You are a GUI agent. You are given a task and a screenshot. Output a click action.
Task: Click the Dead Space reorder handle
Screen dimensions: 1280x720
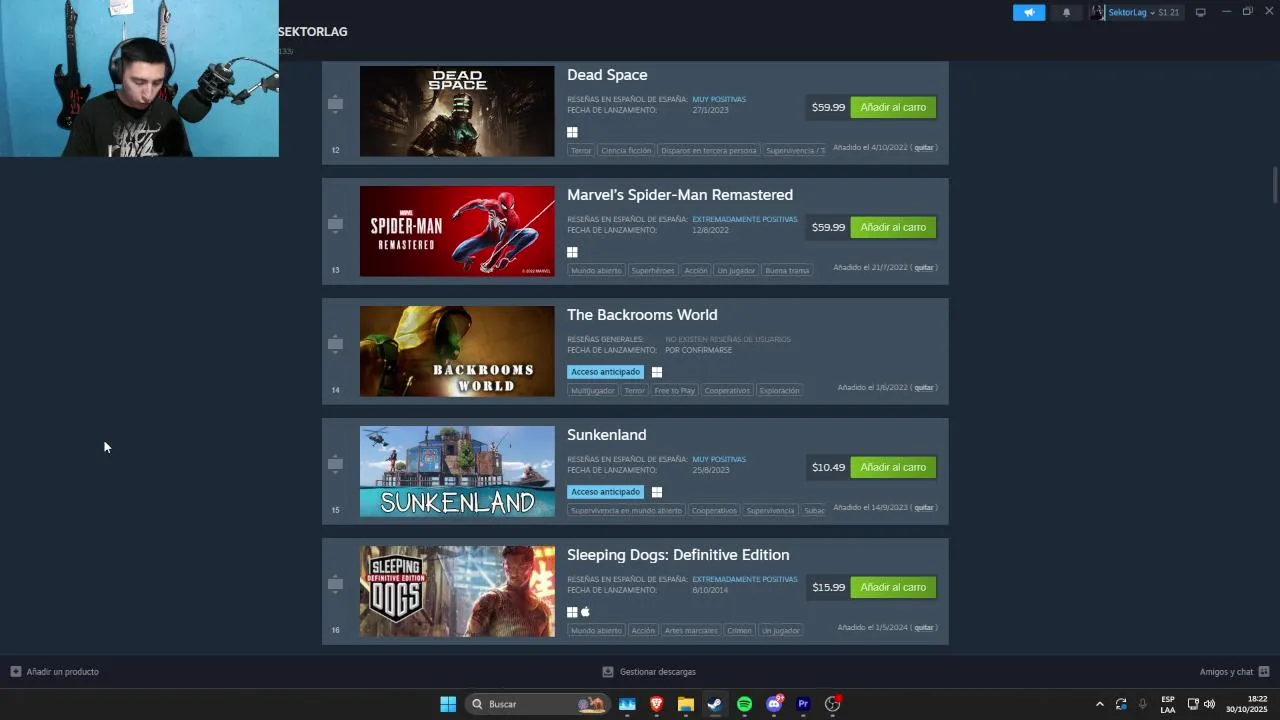335,104
